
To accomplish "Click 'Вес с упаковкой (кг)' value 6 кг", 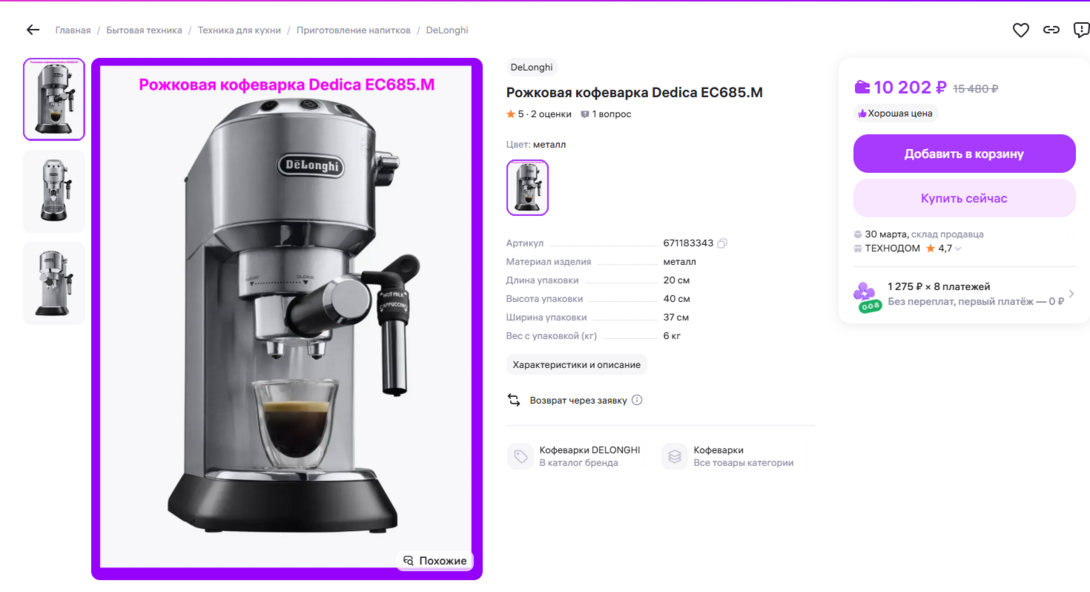I will [x=672, y=336].
